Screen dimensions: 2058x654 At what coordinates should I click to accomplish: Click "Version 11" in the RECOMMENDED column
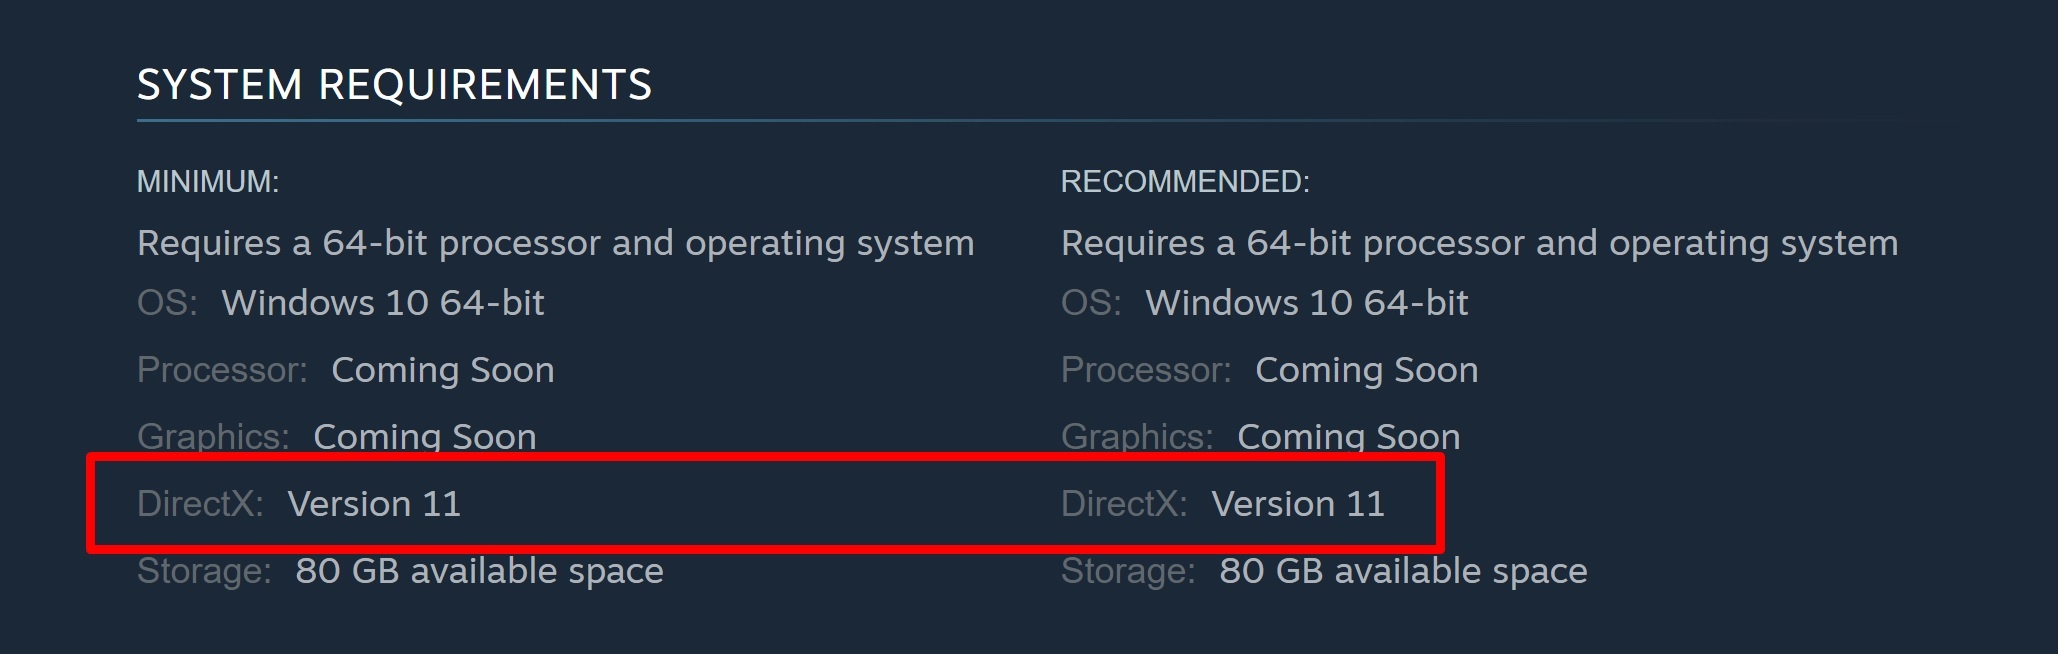(x=1298, y=504)
